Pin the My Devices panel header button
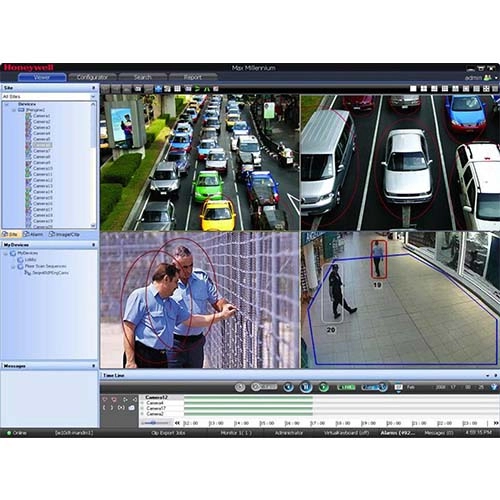This screenshot has width=500, height=500. coord(93,245)
